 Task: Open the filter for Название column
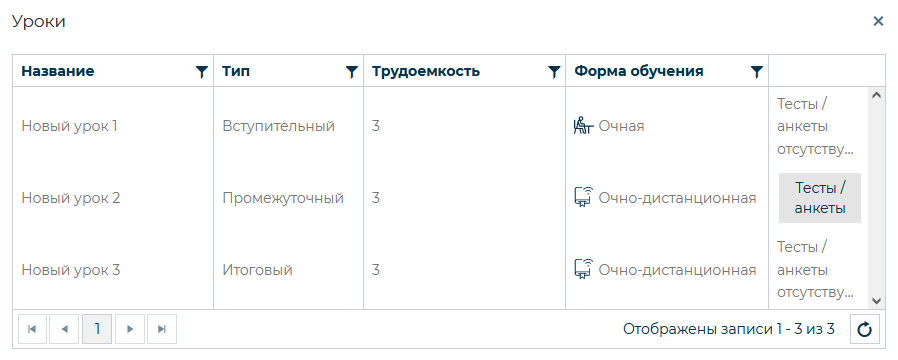201,72
